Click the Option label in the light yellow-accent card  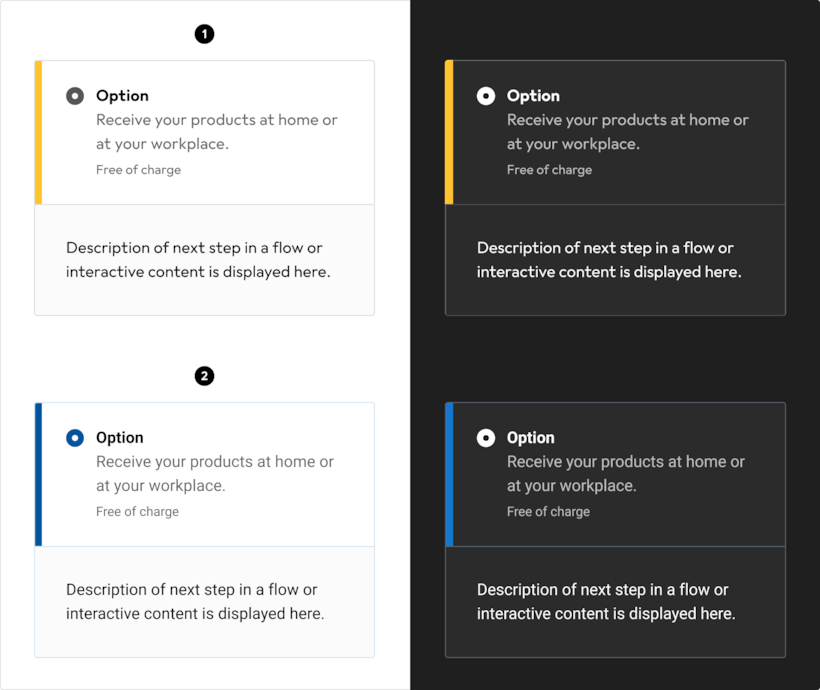click(122, 96)
